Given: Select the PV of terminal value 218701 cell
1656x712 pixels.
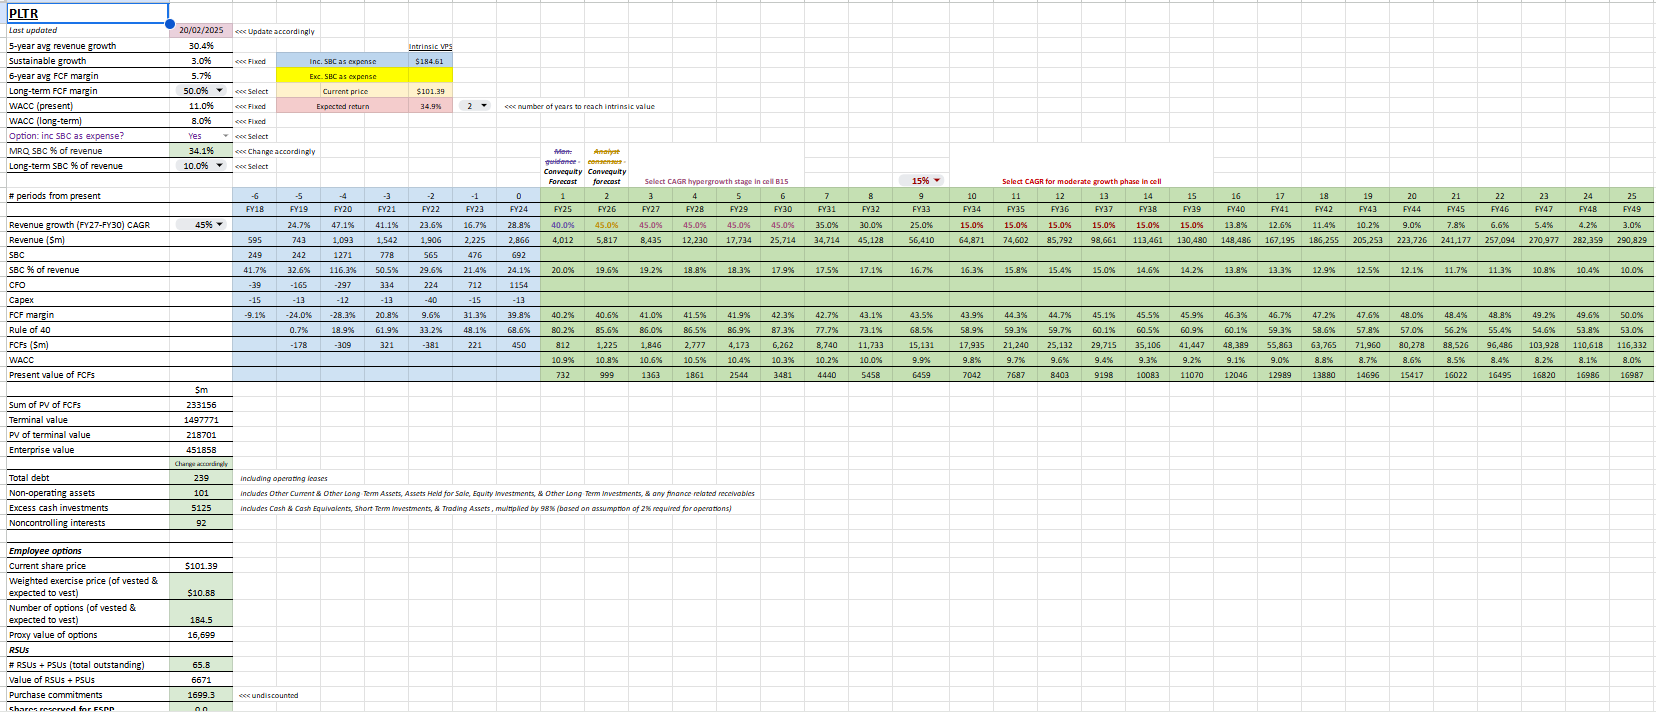Looking at the screenshot, I should (201, 435).
